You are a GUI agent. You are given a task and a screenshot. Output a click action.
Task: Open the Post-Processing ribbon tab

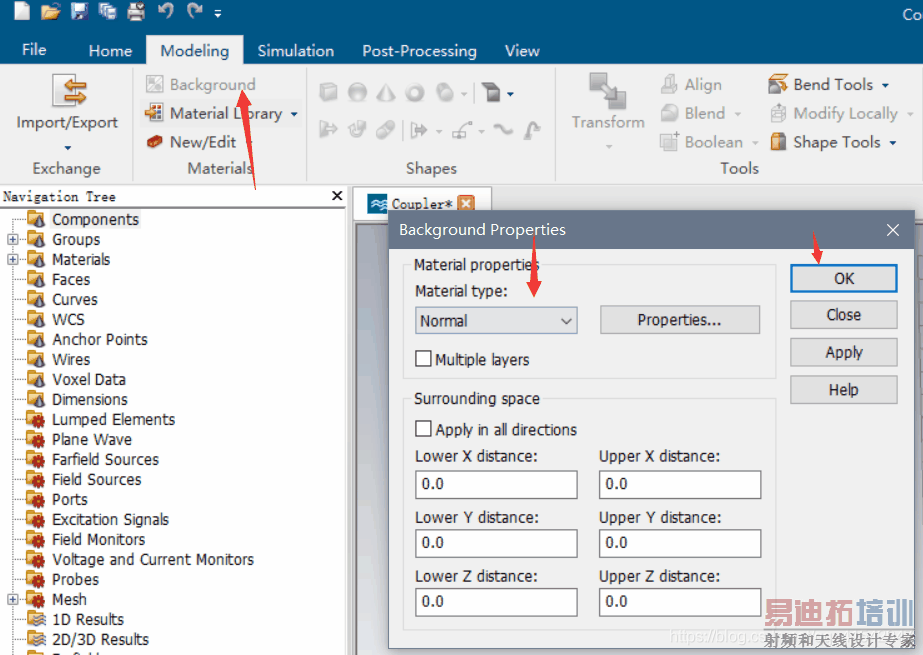pos(419,51)
